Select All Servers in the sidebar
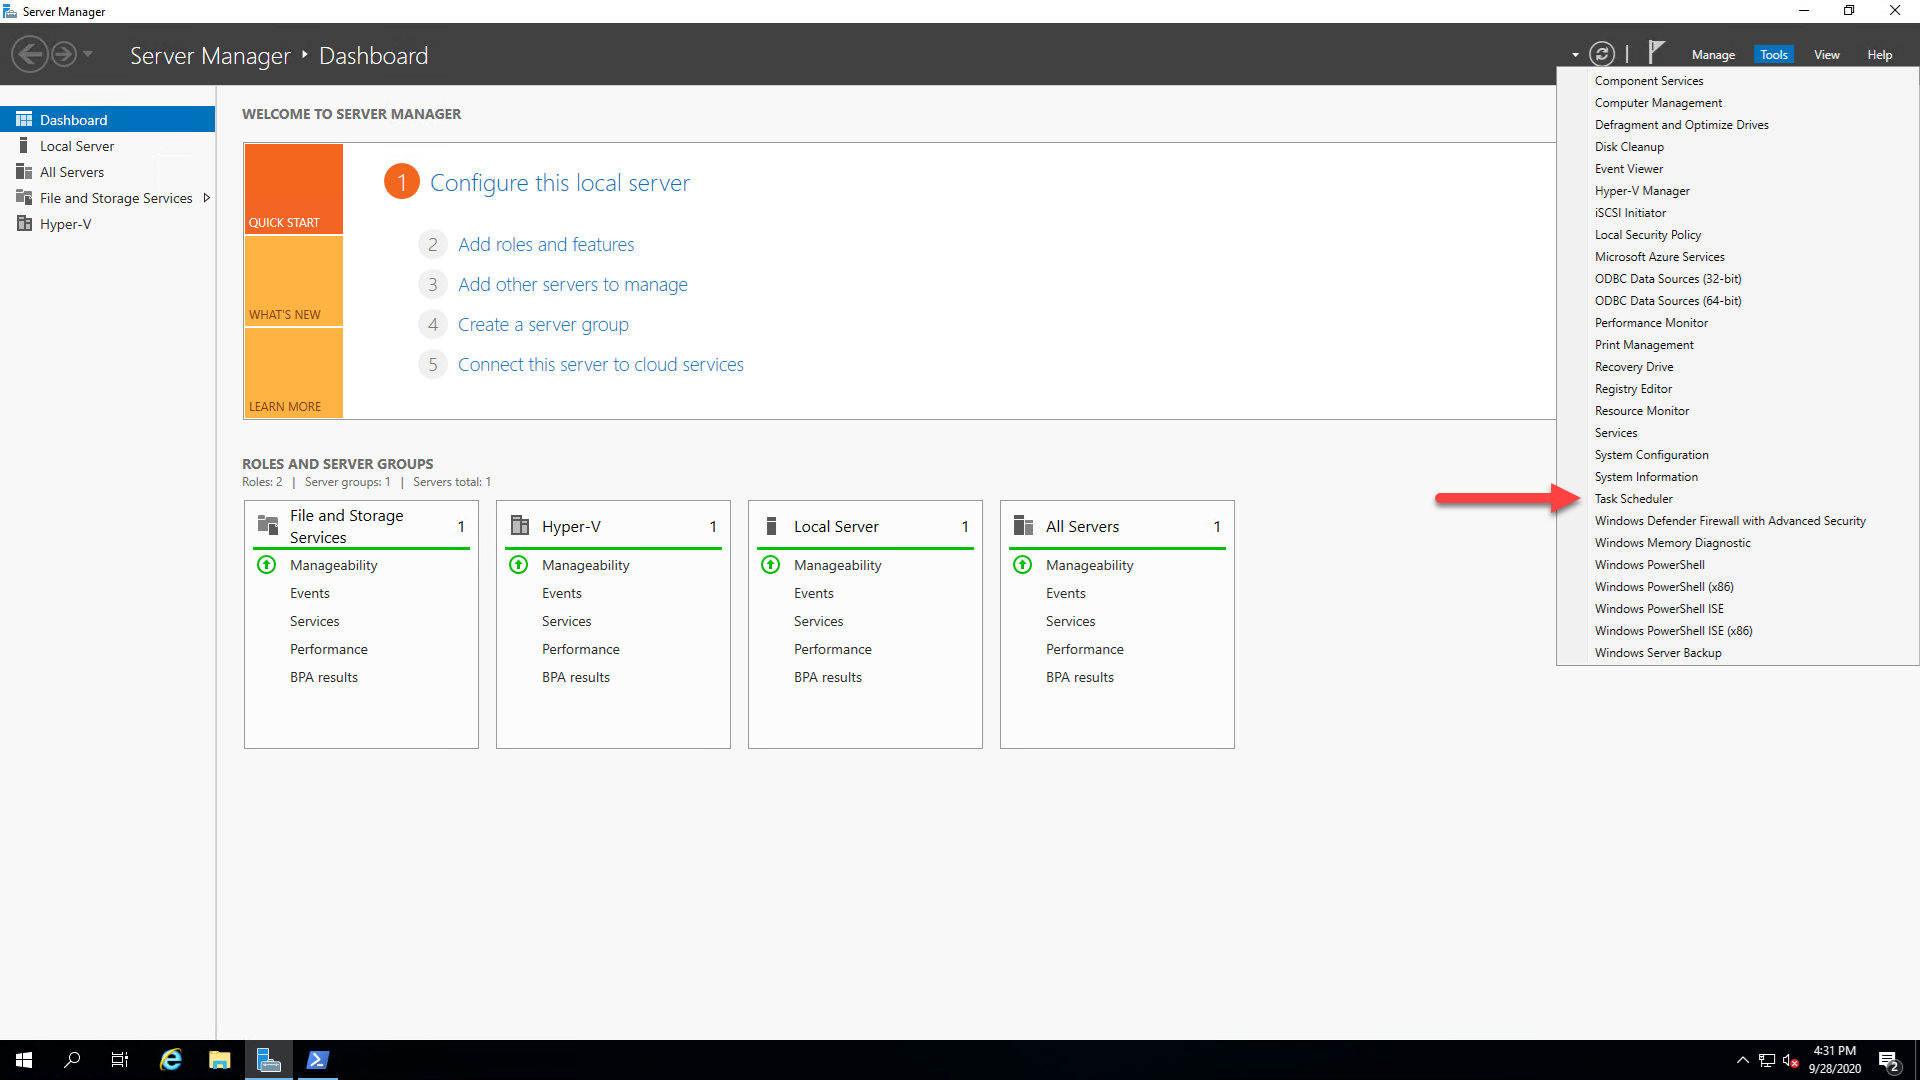The width and height of the screenshot is (1920, 1080). click(x=108, y=172)
